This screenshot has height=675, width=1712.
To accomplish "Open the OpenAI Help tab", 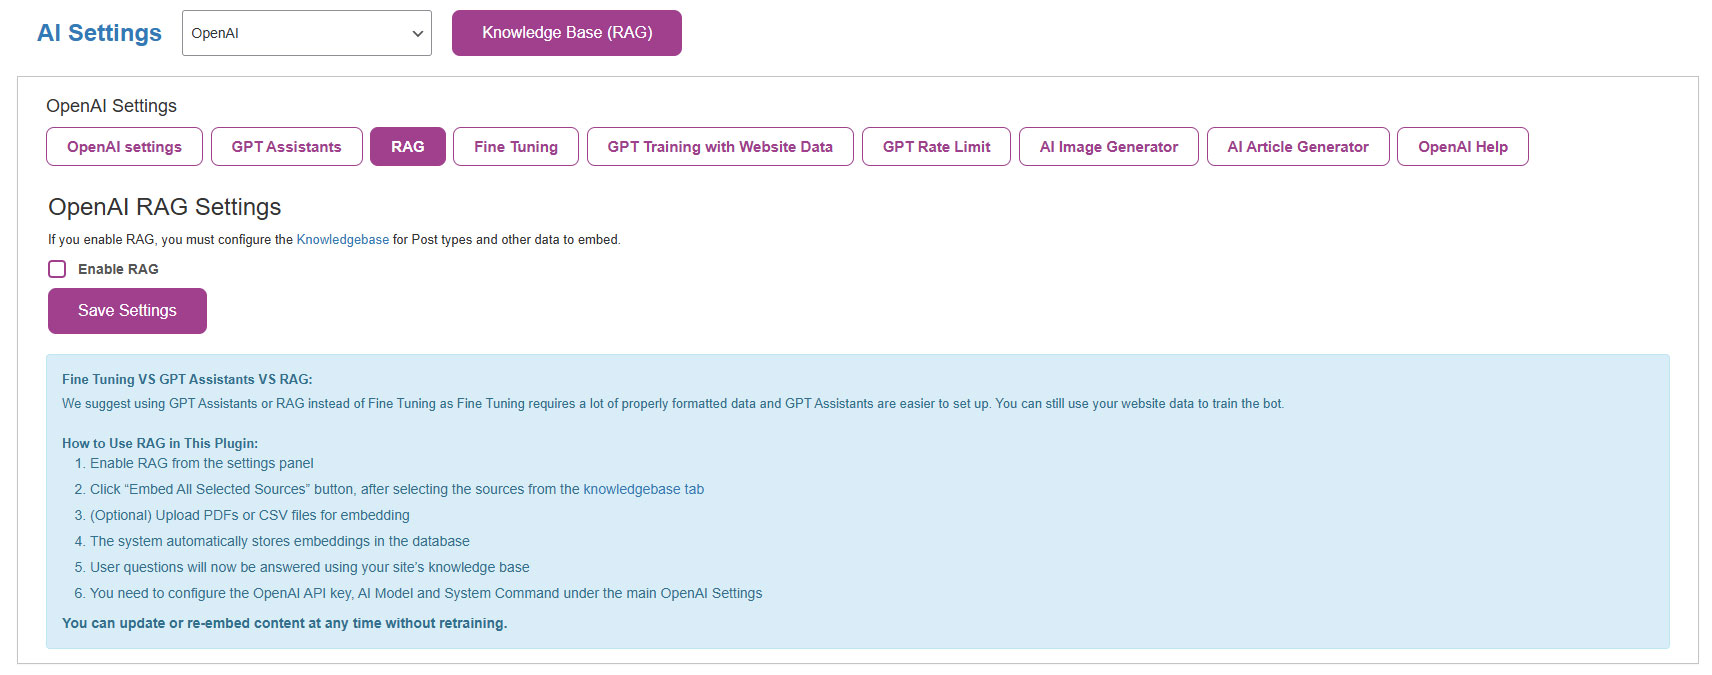I will tap(1462, 147).
